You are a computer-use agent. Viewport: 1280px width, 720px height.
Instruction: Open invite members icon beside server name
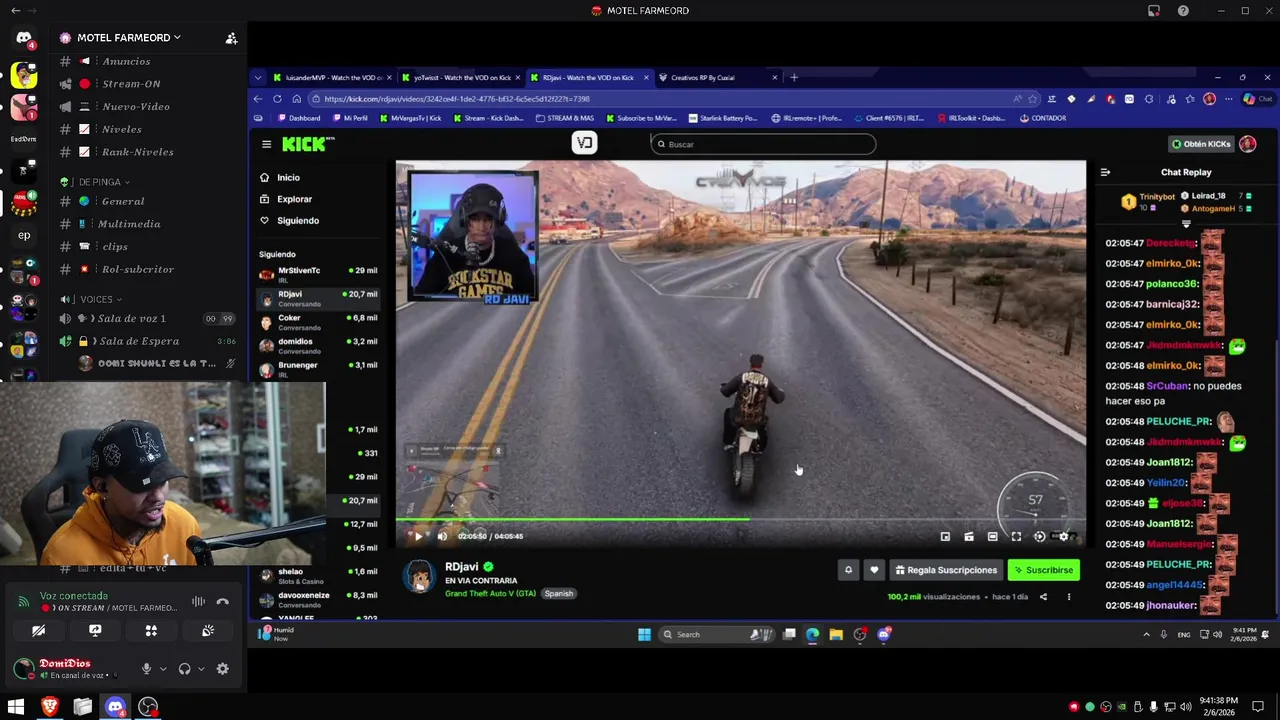tap(231, 38)
